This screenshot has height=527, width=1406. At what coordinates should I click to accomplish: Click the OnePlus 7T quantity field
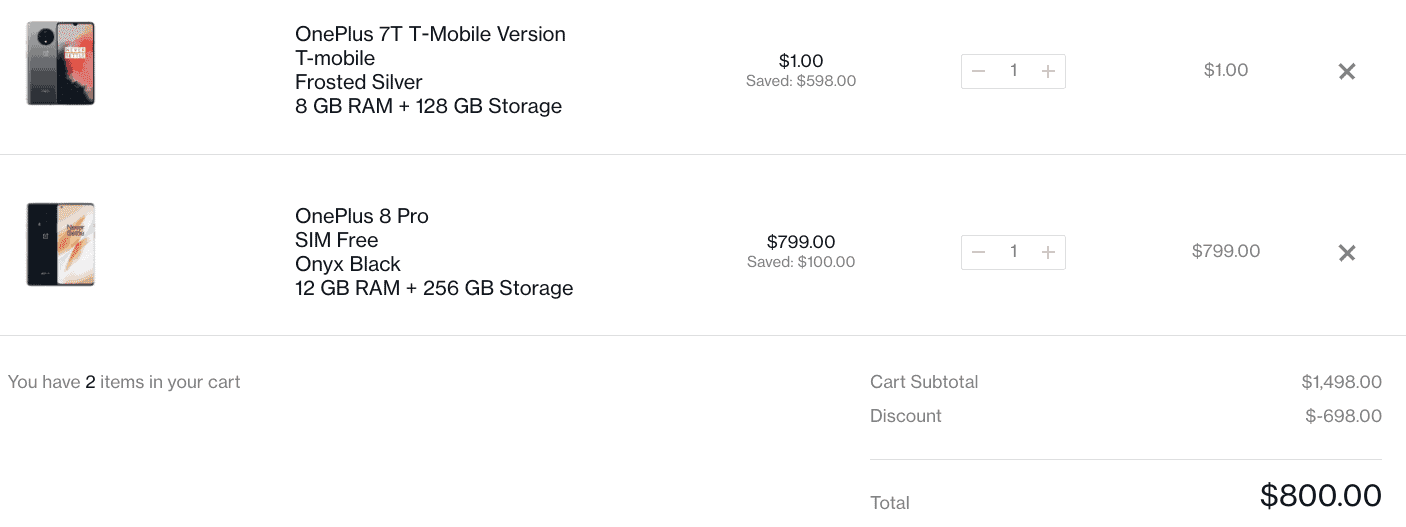coord(1013,71)
